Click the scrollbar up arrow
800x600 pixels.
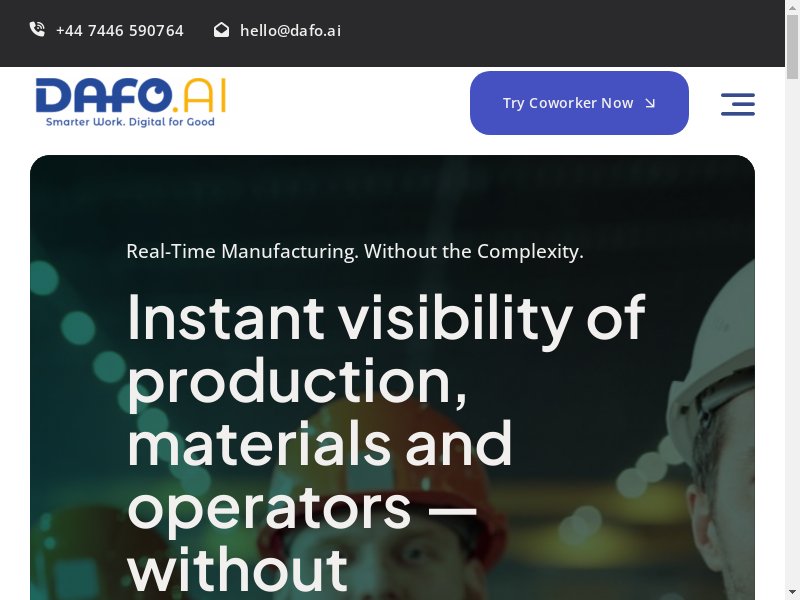click(x=792, y=8)
